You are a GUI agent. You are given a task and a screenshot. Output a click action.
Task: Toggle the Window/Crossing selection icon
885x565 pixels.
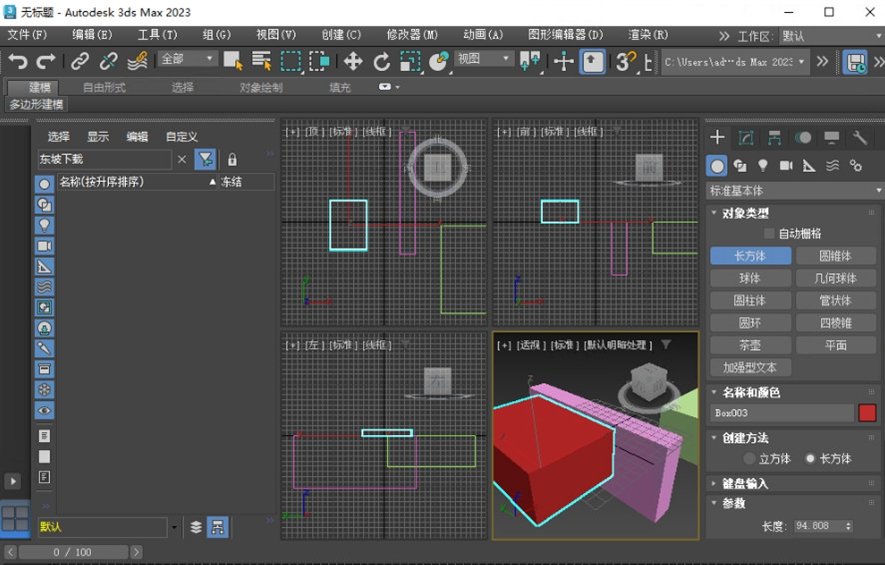coord(319,61)
